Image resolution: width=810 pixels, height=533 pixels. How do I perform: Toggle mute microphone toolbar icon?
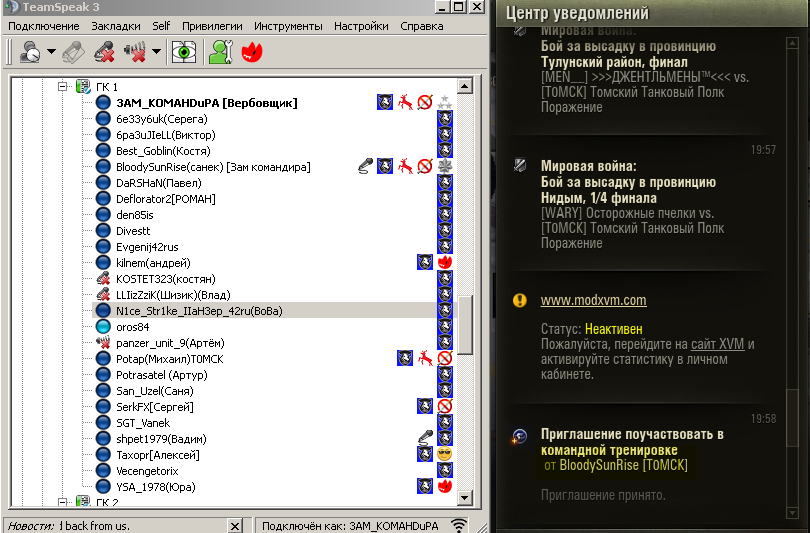(x=104, y=52)
